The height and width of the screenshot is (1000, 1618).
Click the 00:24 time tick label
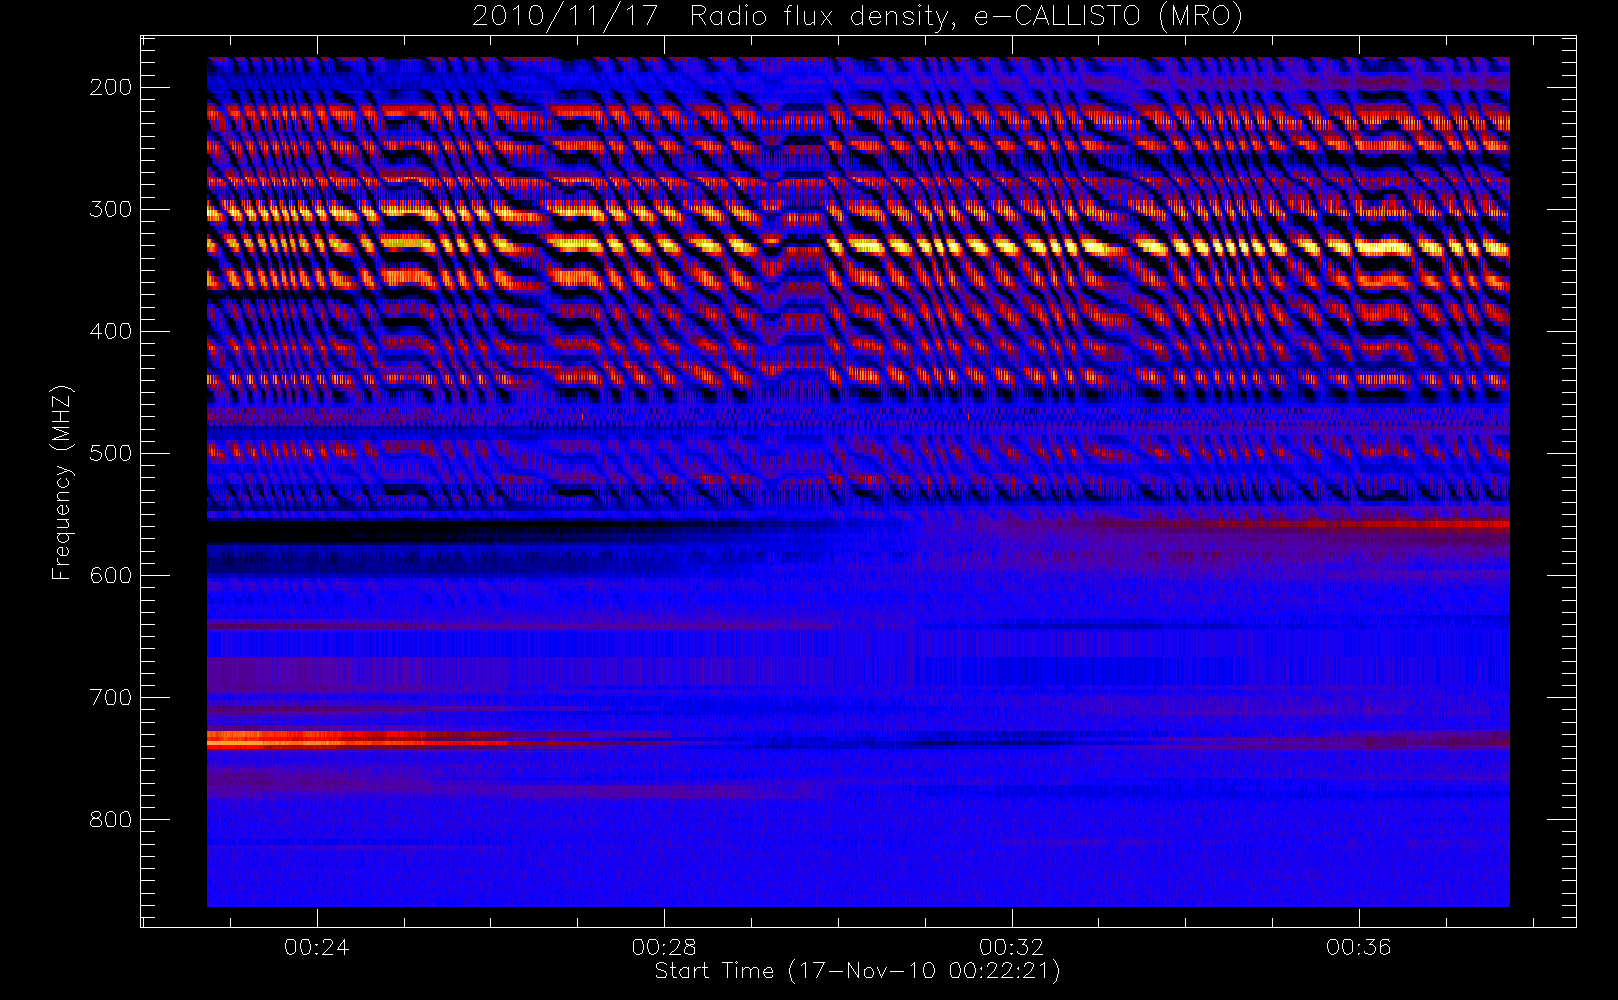pos(317,947)
